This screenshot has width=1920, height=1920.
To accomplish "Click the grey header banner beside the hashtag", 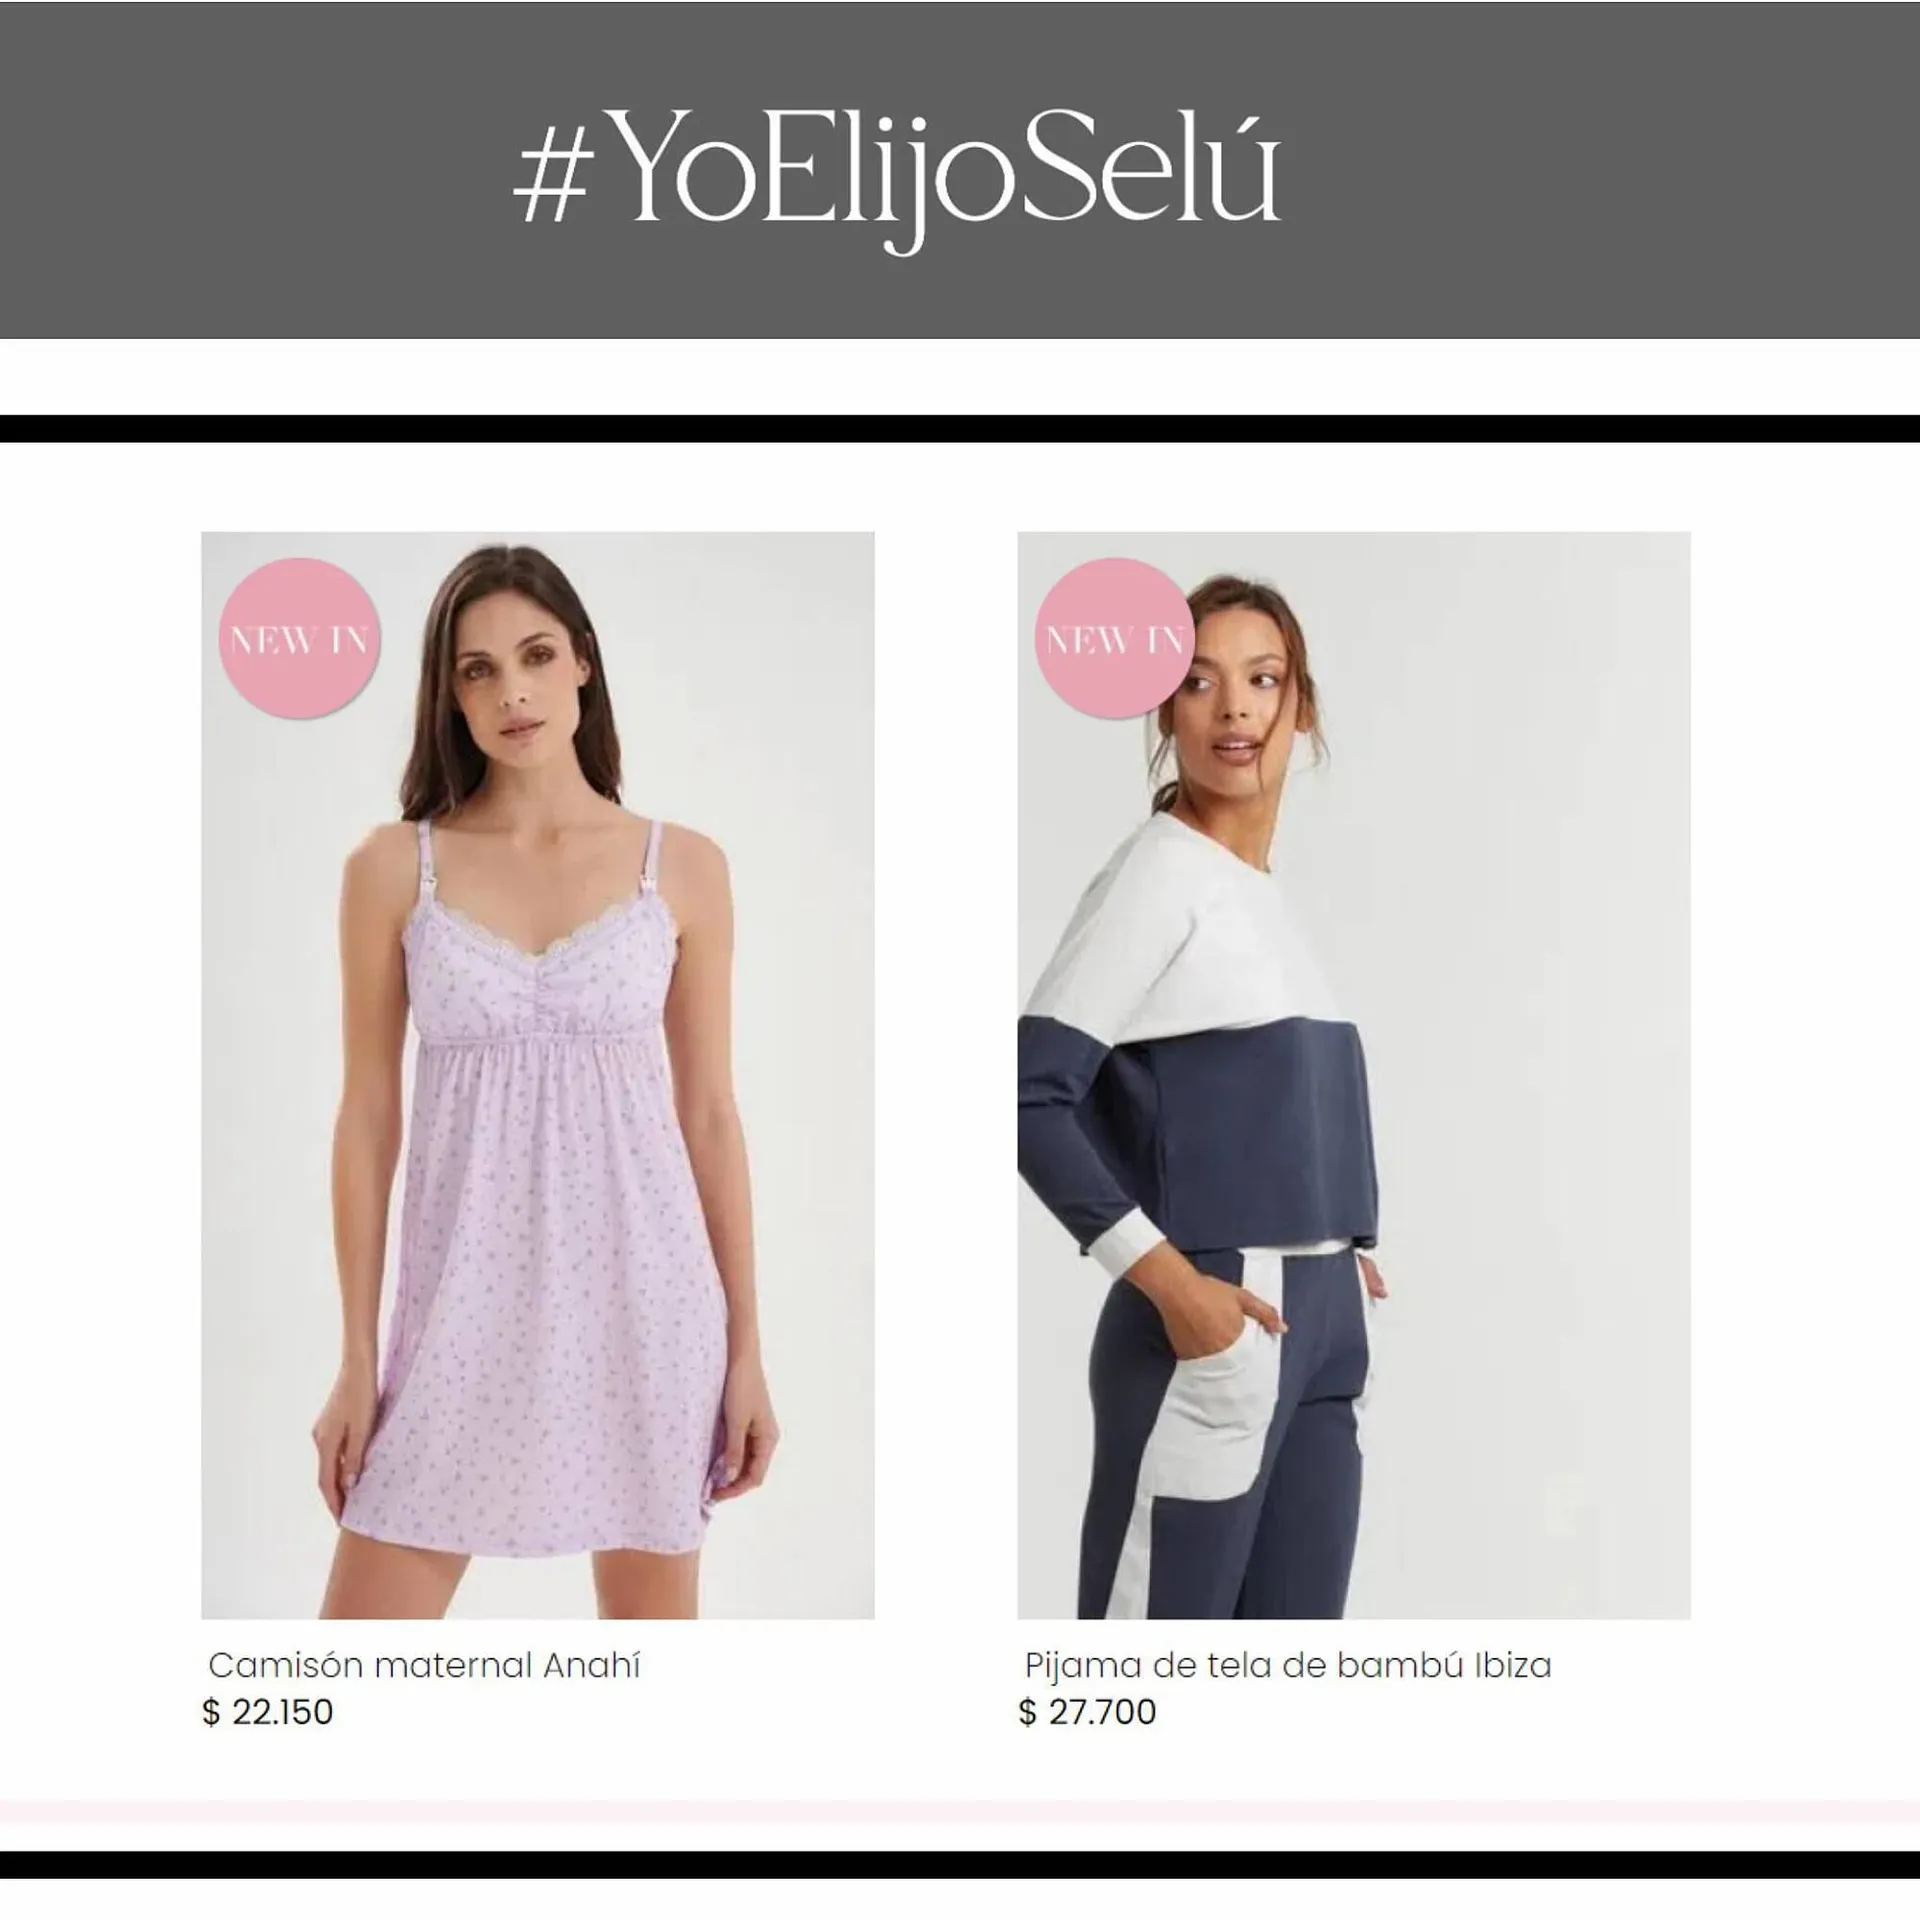I will point(1600,170).
